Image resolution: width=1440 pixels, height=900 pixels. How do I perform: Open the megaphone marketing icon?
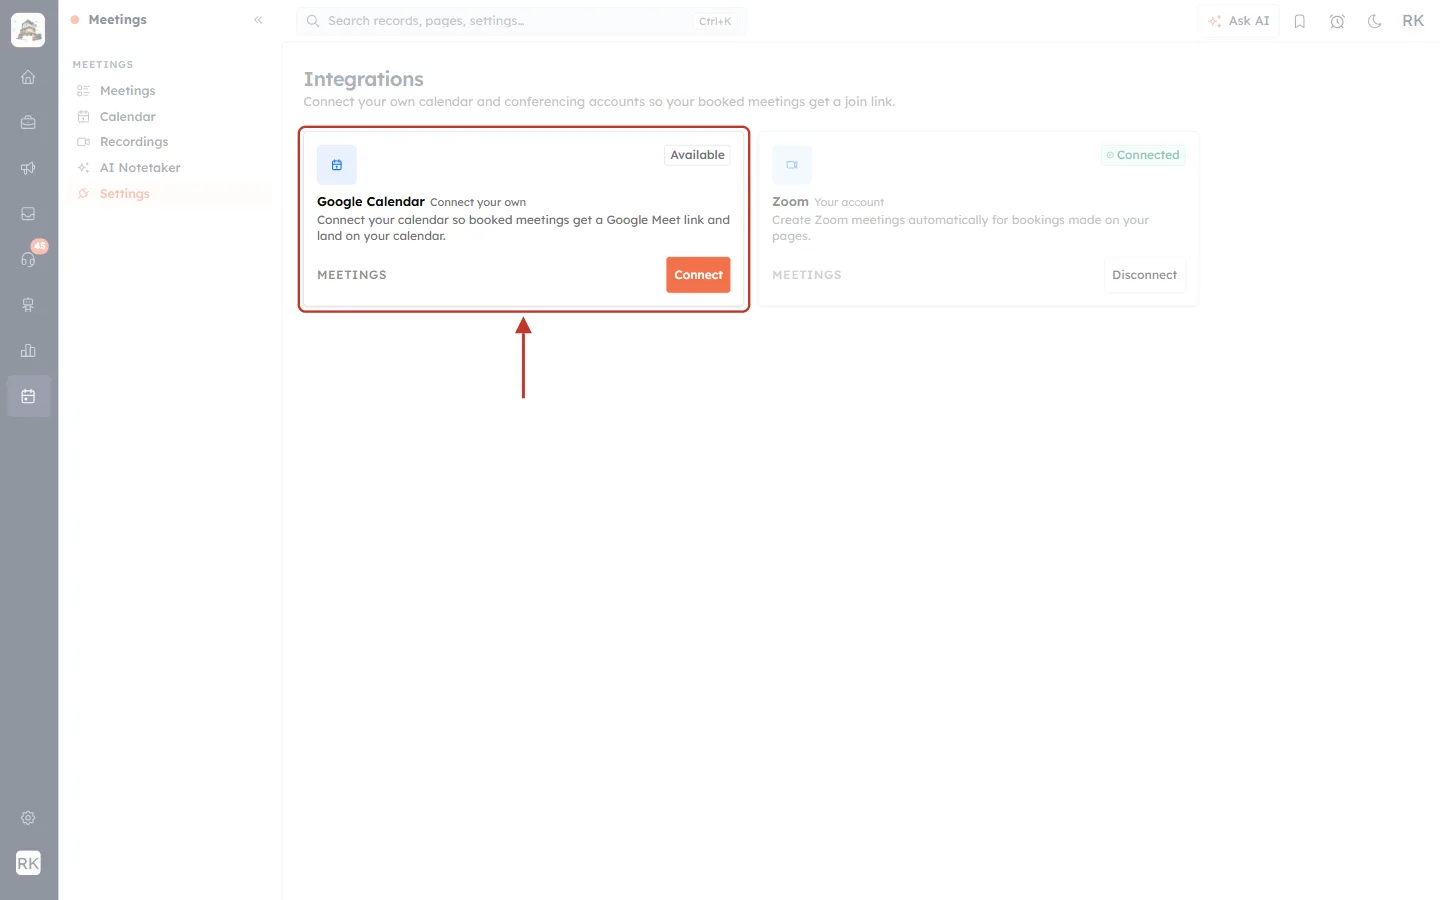click(x=28, y=168)
